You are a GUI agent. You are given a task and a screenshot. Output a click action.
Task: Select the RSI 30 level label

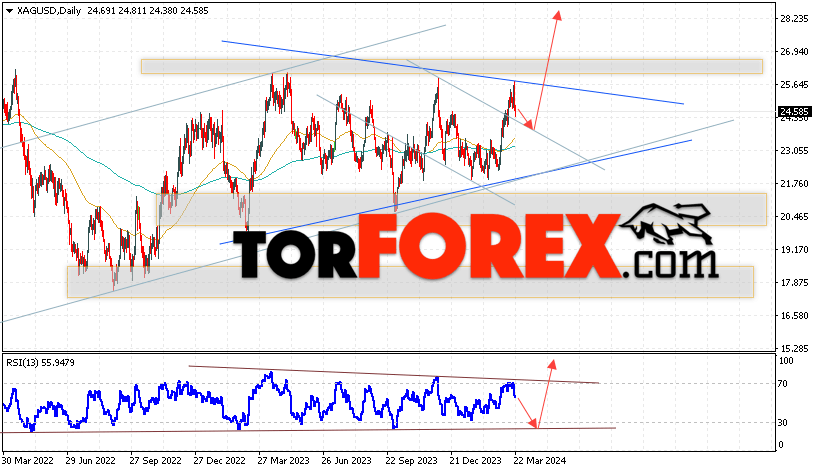tap(783, 423)
